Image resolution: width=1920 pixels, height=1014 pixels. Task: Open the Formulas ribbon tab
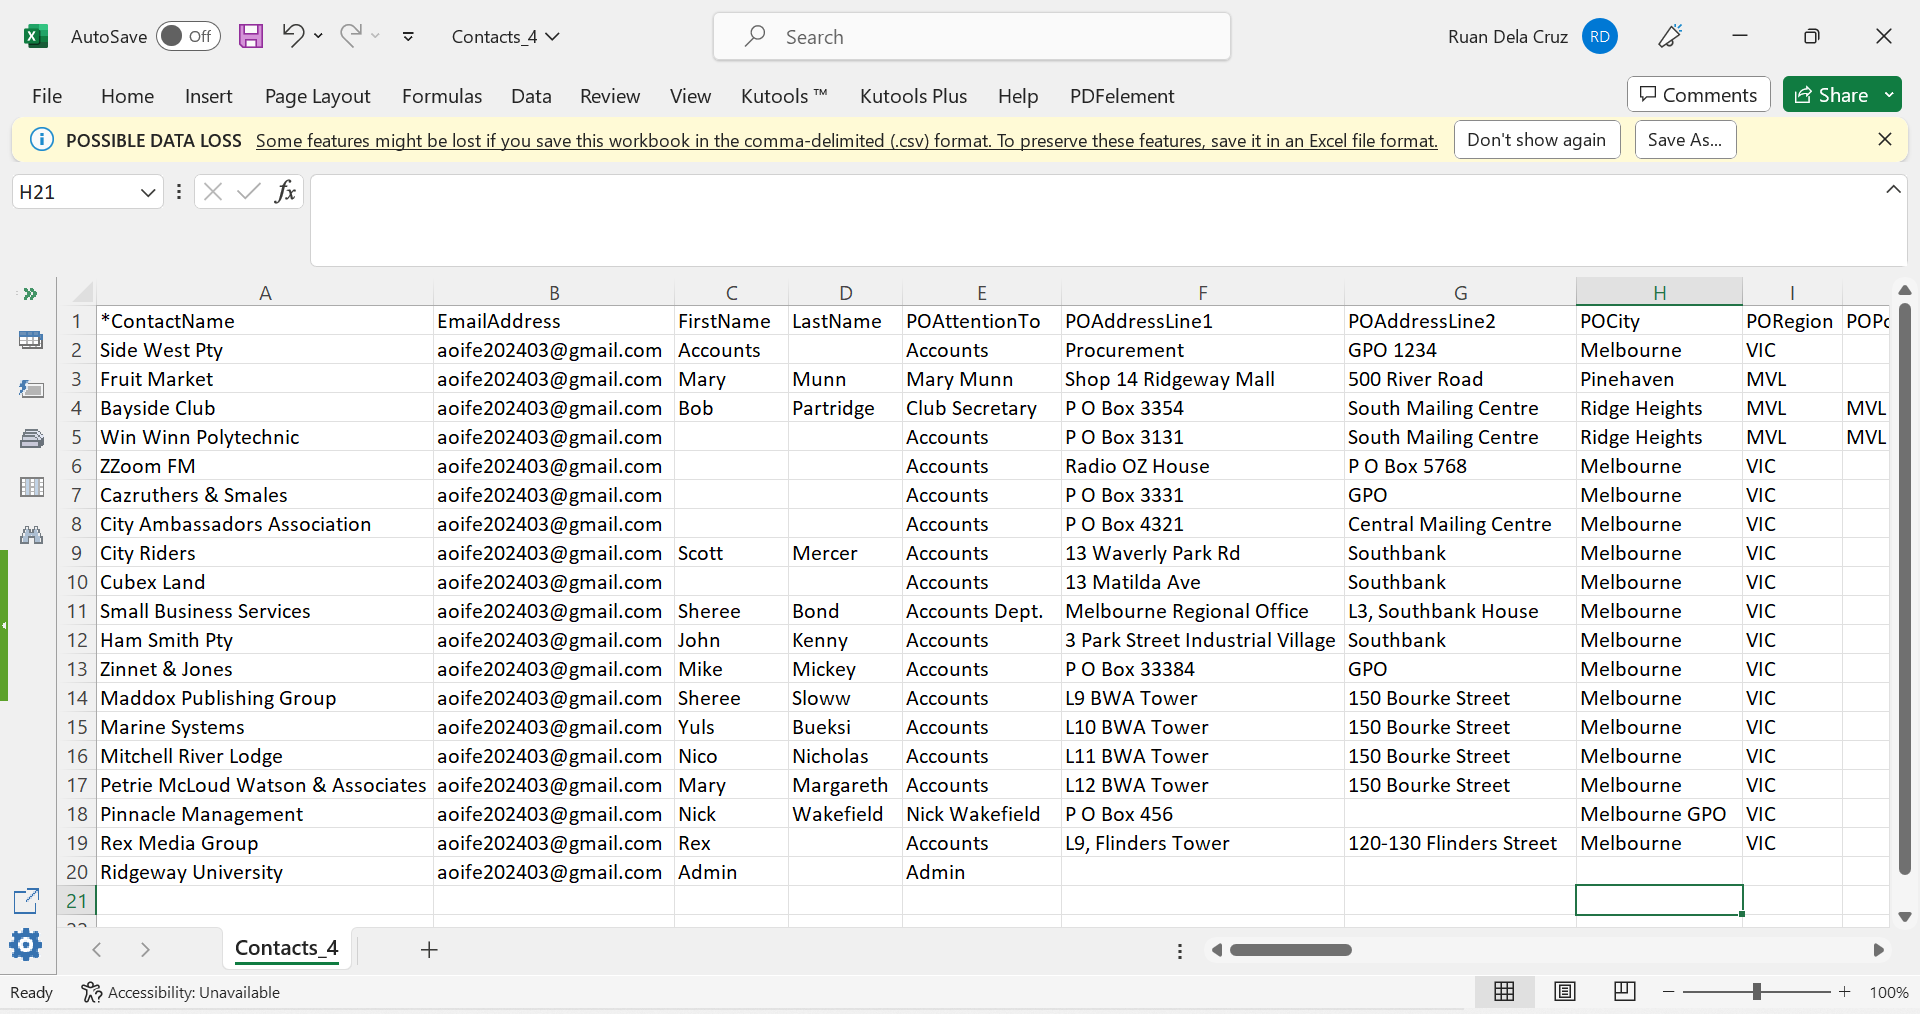coord(441,96)
